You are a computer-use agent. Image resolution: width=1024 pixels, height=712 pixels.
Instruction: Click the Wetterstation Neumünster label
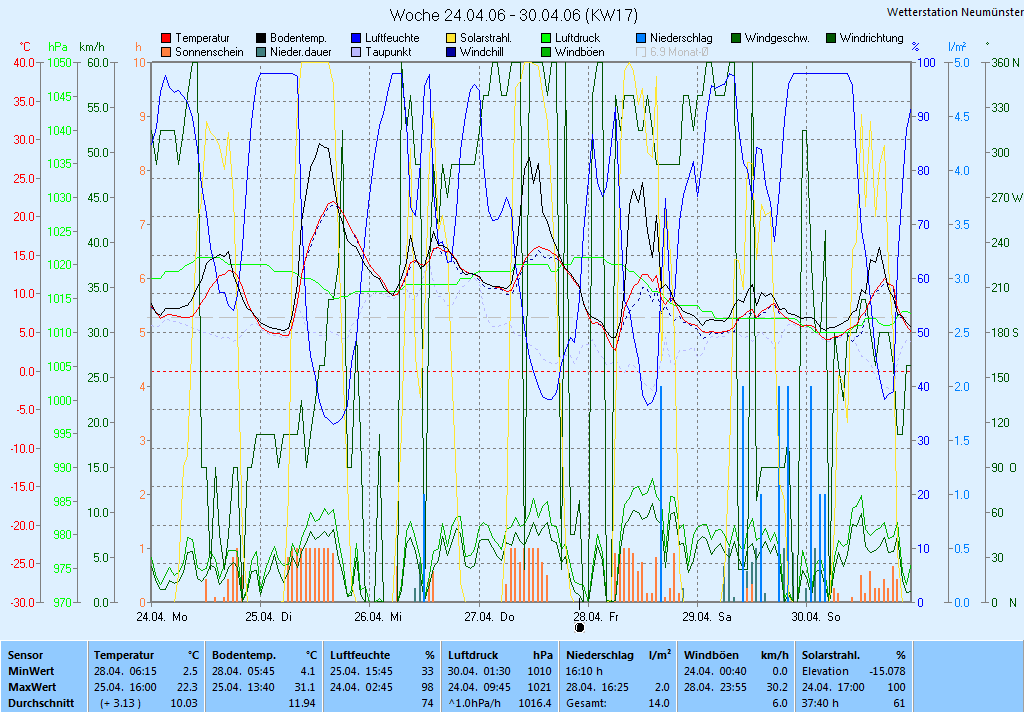[953, 12]
